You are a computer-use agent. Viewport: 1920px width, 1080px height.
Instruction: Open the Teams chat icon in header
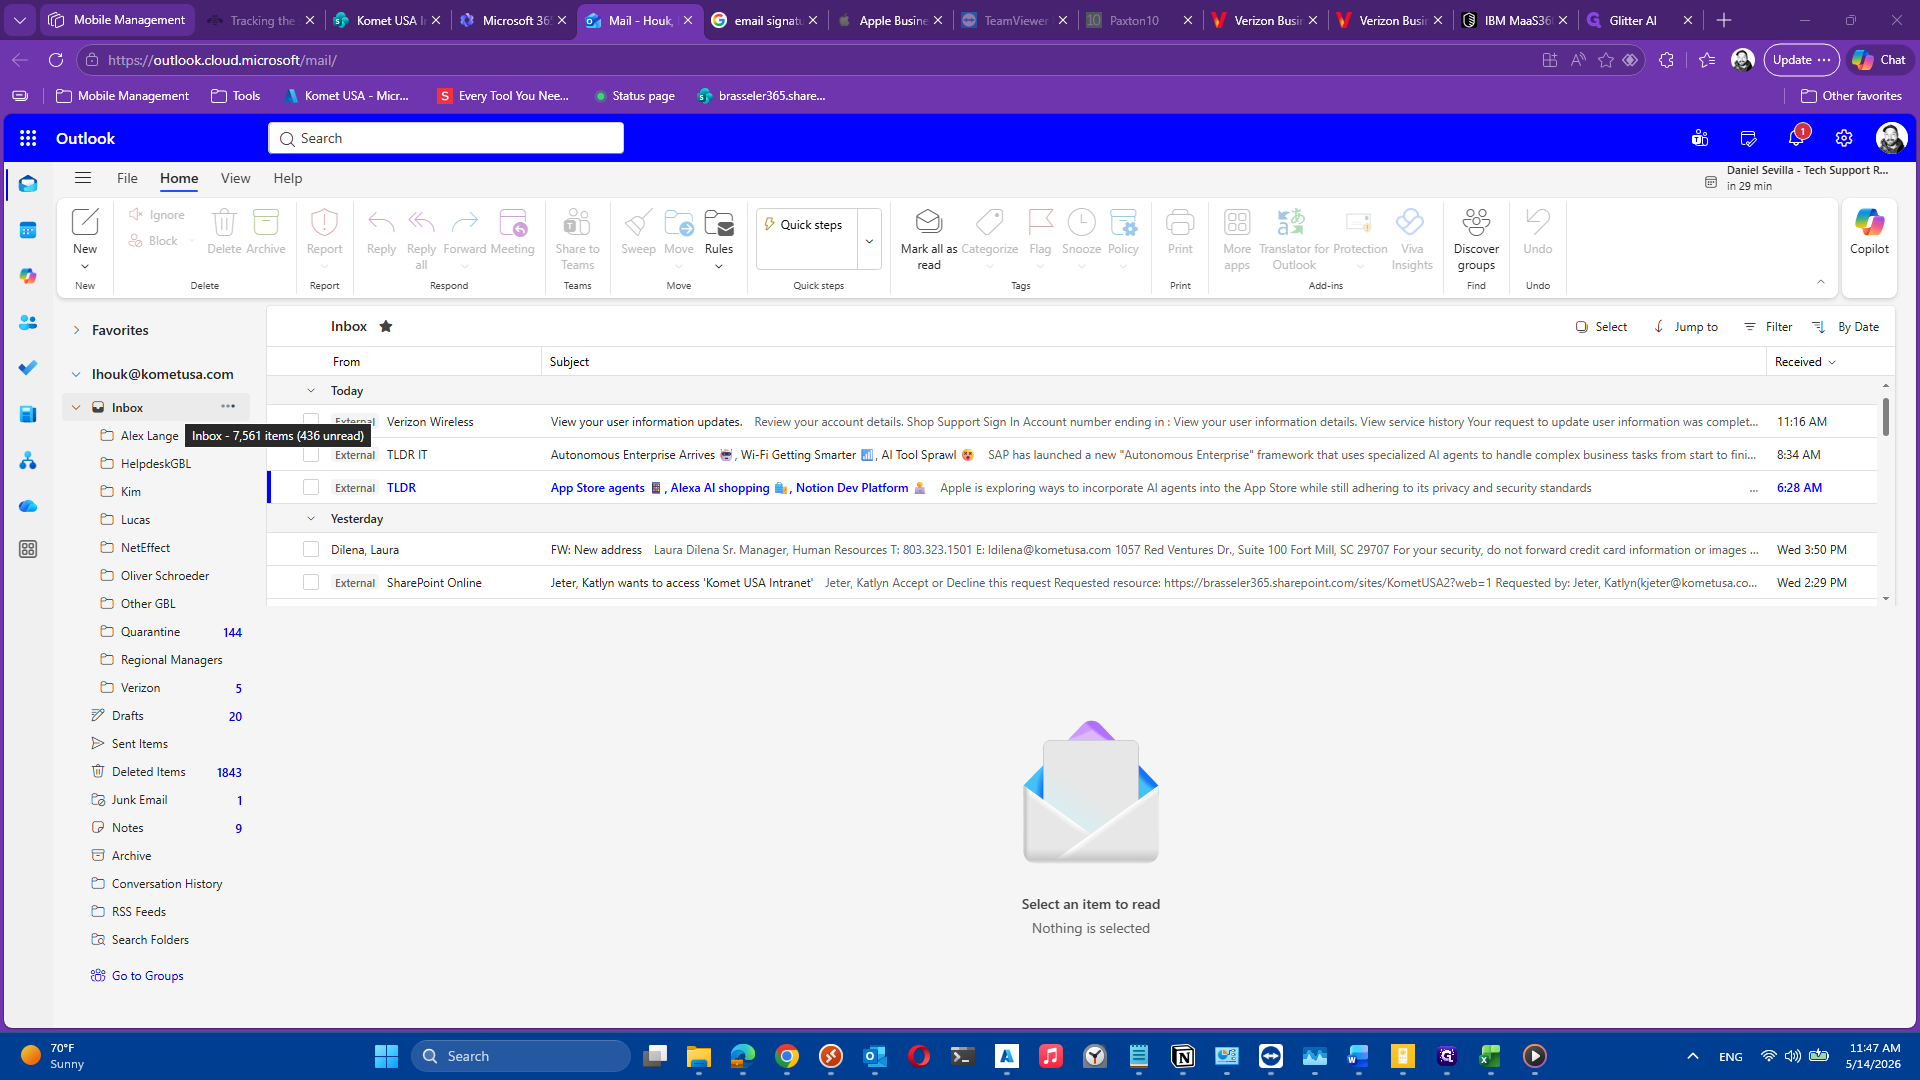tap(1700, 138)
